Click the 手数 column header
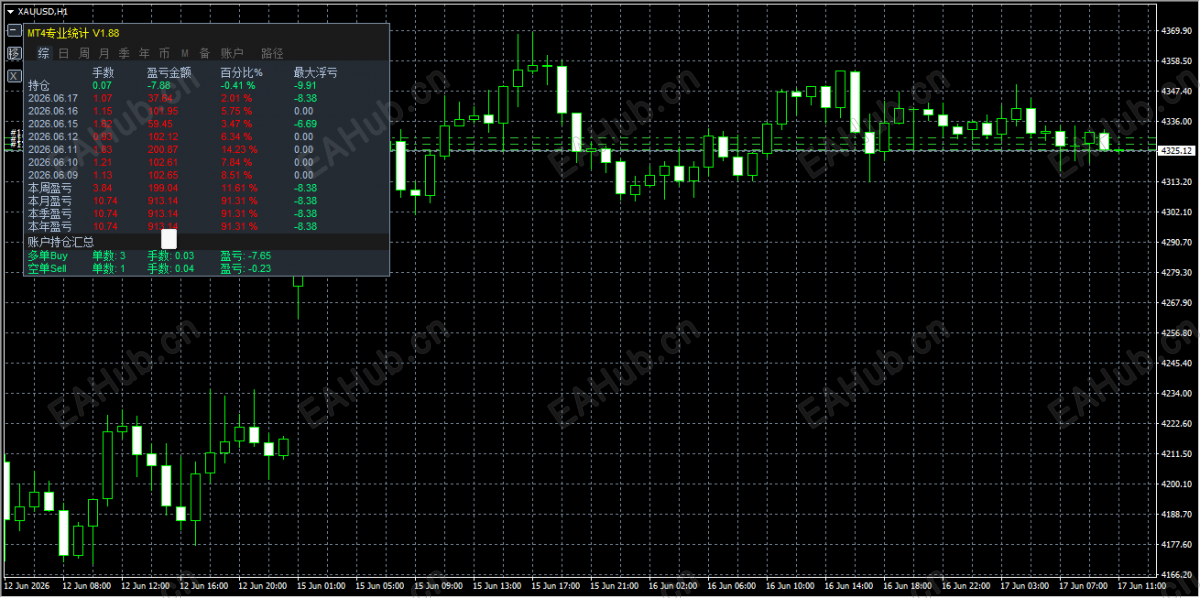The width and height of the screenshot is (1200, 598). pos(104,72)
